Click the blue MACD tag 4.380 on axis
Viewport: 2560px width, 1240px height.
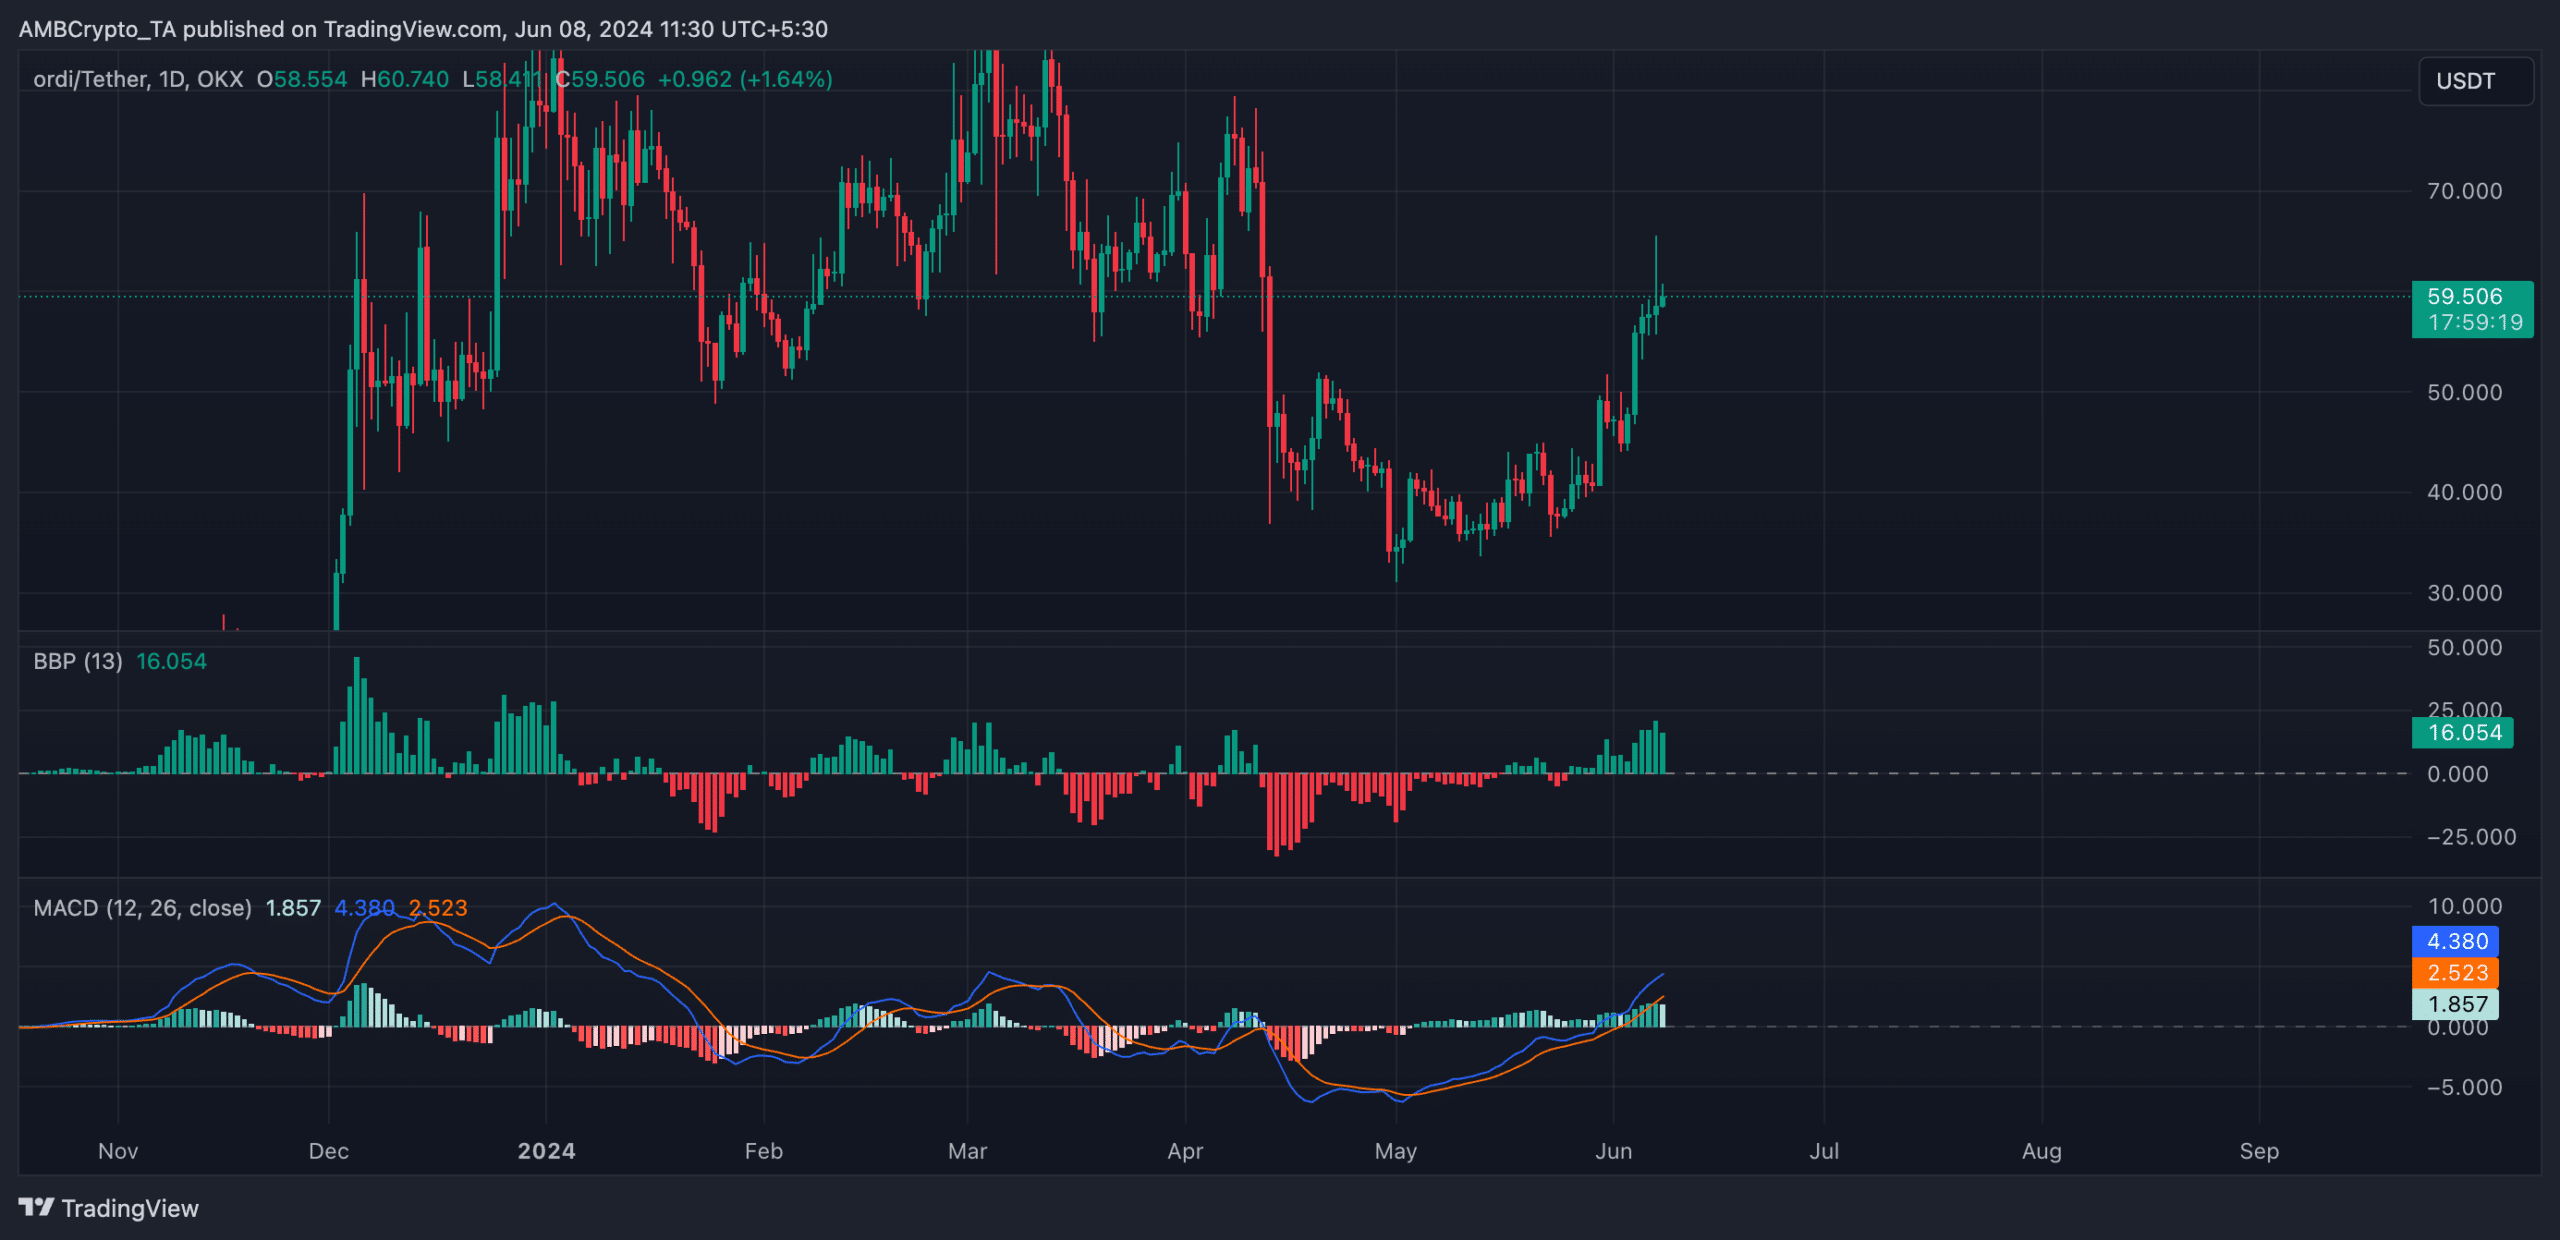point(2456,941)
